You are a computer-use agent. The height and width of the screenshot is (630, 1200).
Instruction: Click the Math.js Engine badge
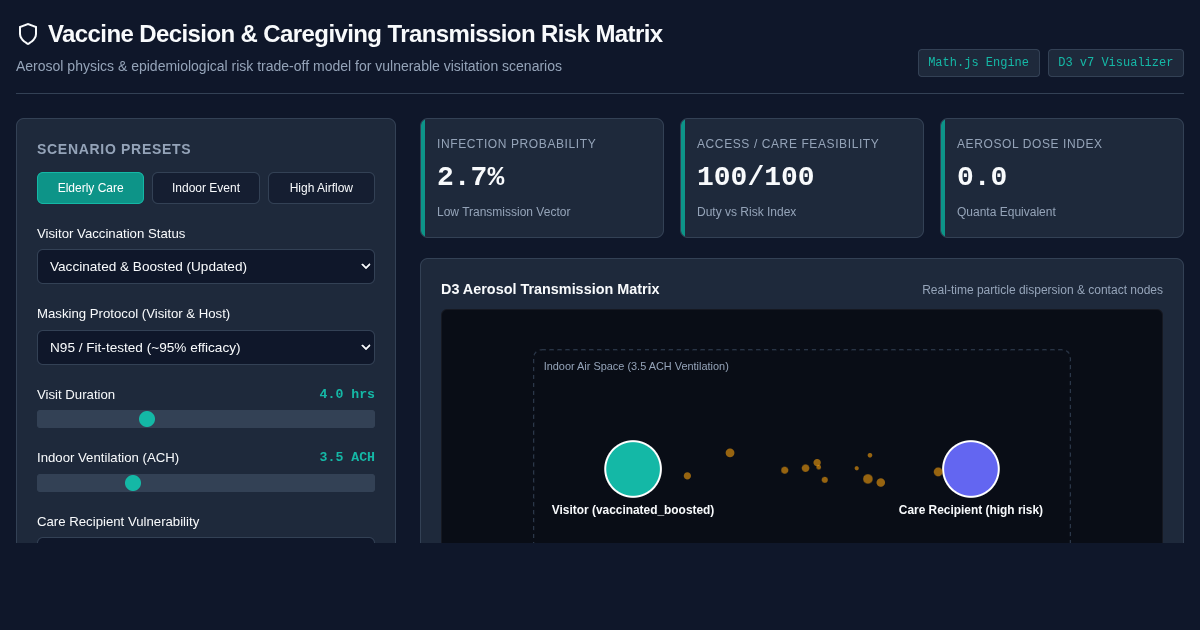tap(978, 63)
